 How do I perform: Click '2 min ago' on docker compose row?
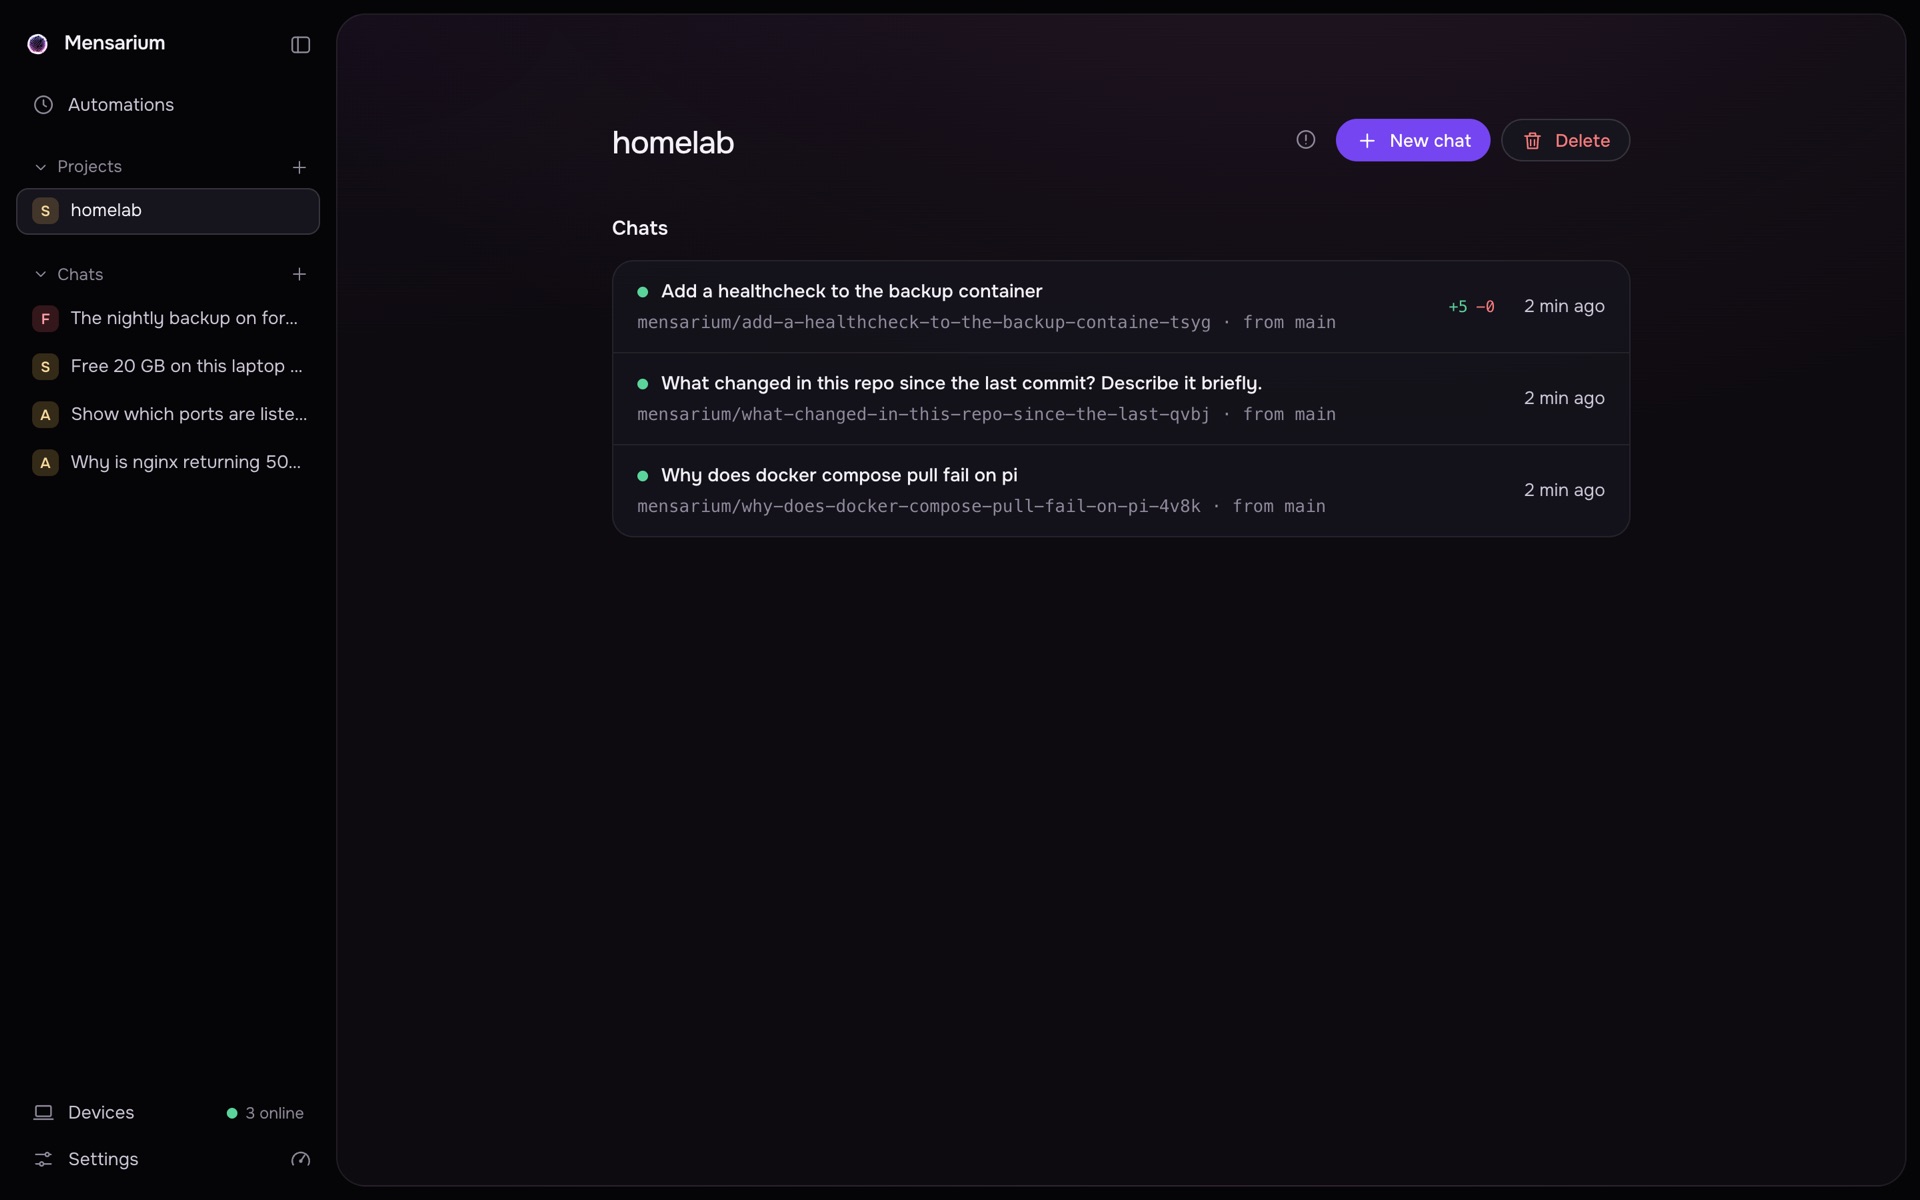tap(1564, 491)
